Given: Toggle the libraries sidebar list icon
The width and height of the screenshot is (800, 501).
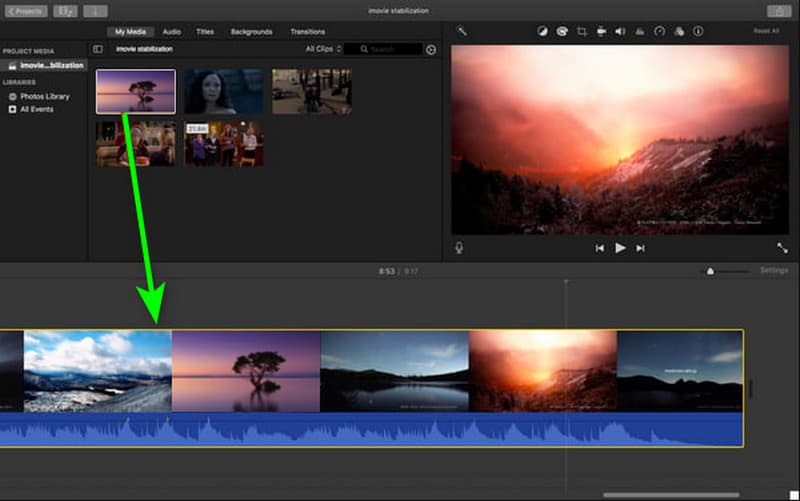Looking at the screenshot, I should (x=97, y=49).
